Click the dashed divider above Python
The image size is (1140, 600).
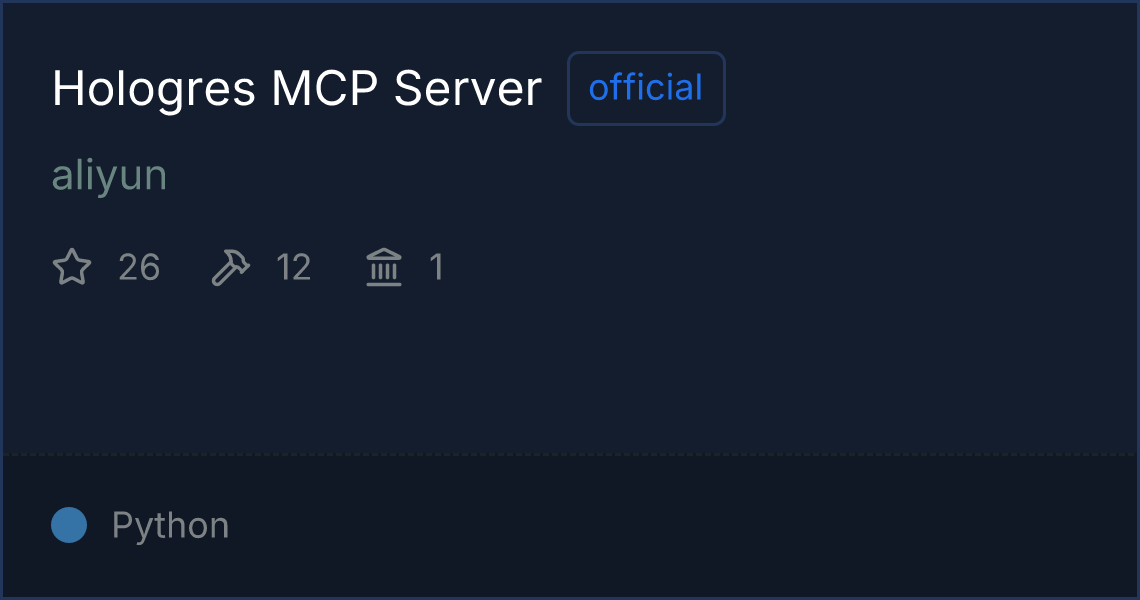pyautogui.click(x=570, y=455)
